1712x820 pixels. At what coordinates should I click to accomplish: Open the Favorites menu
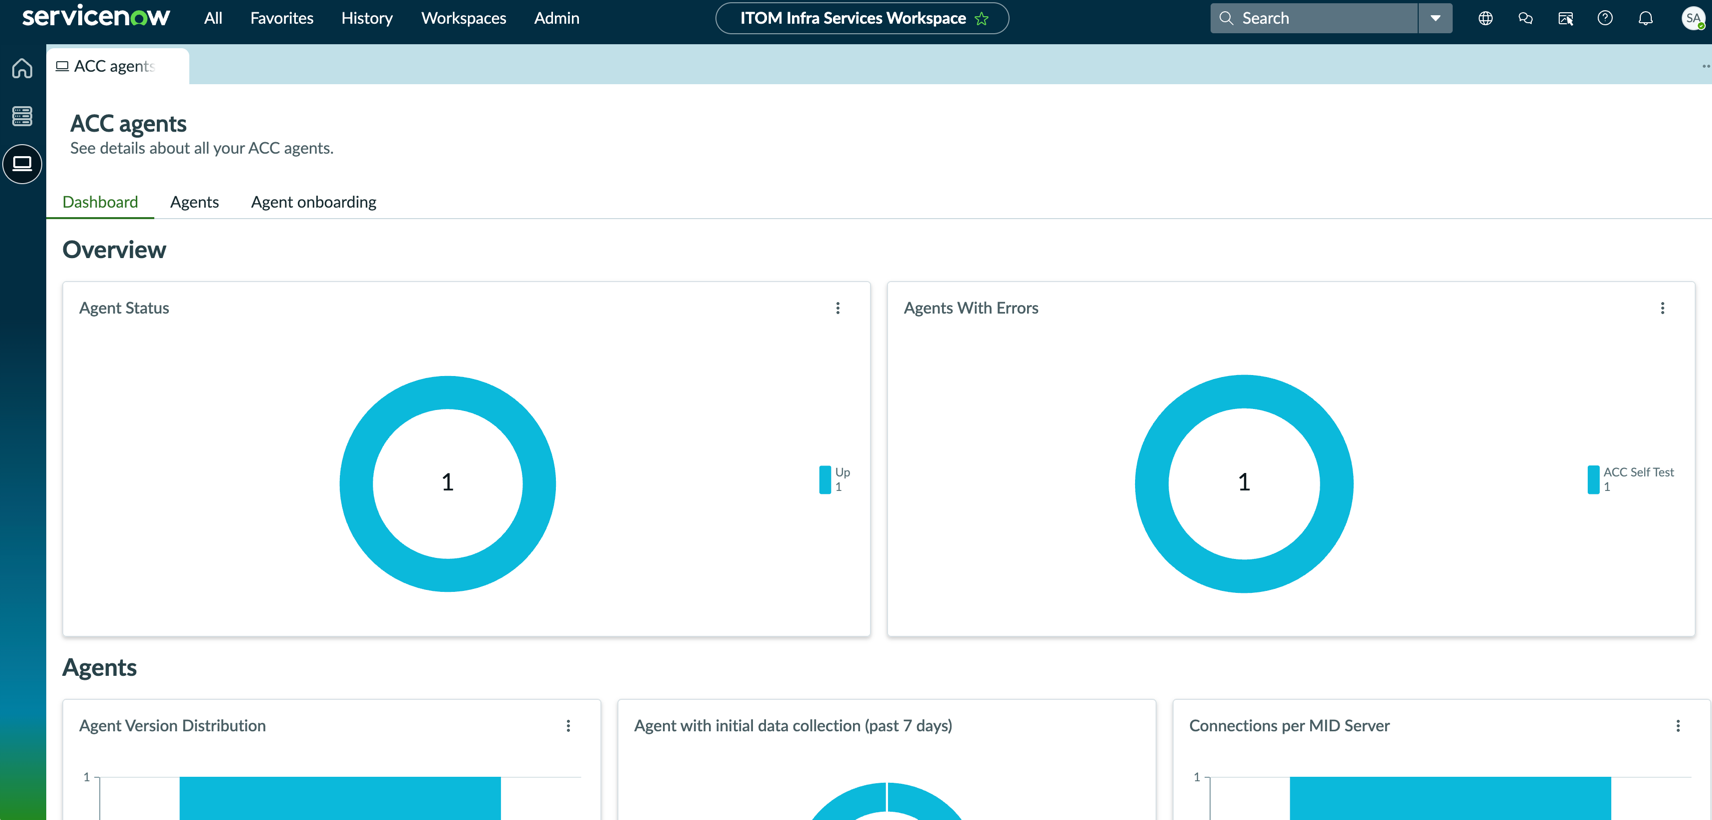[x=282, y=18]
